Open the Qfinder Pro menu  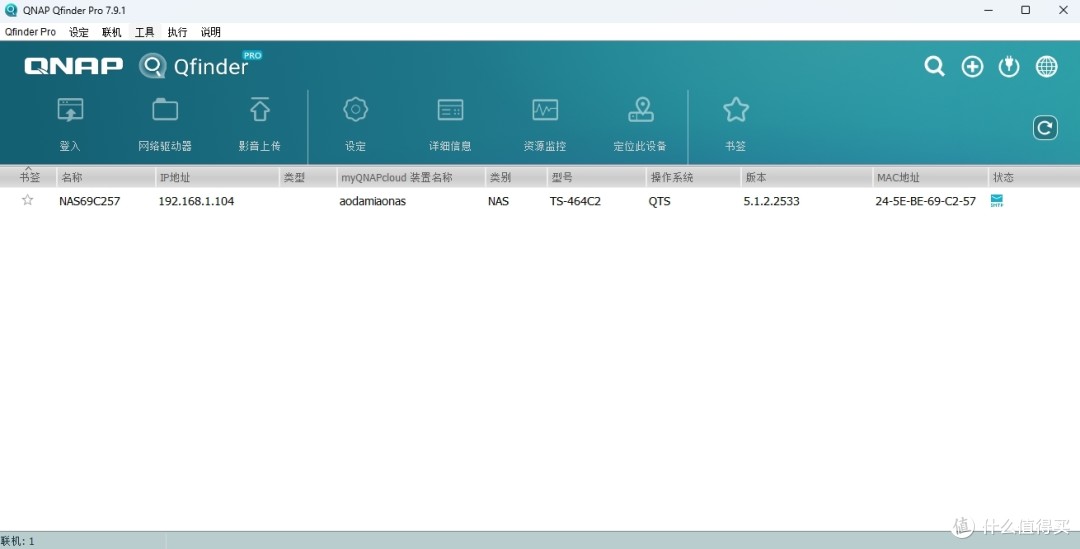tap(30, 32)
